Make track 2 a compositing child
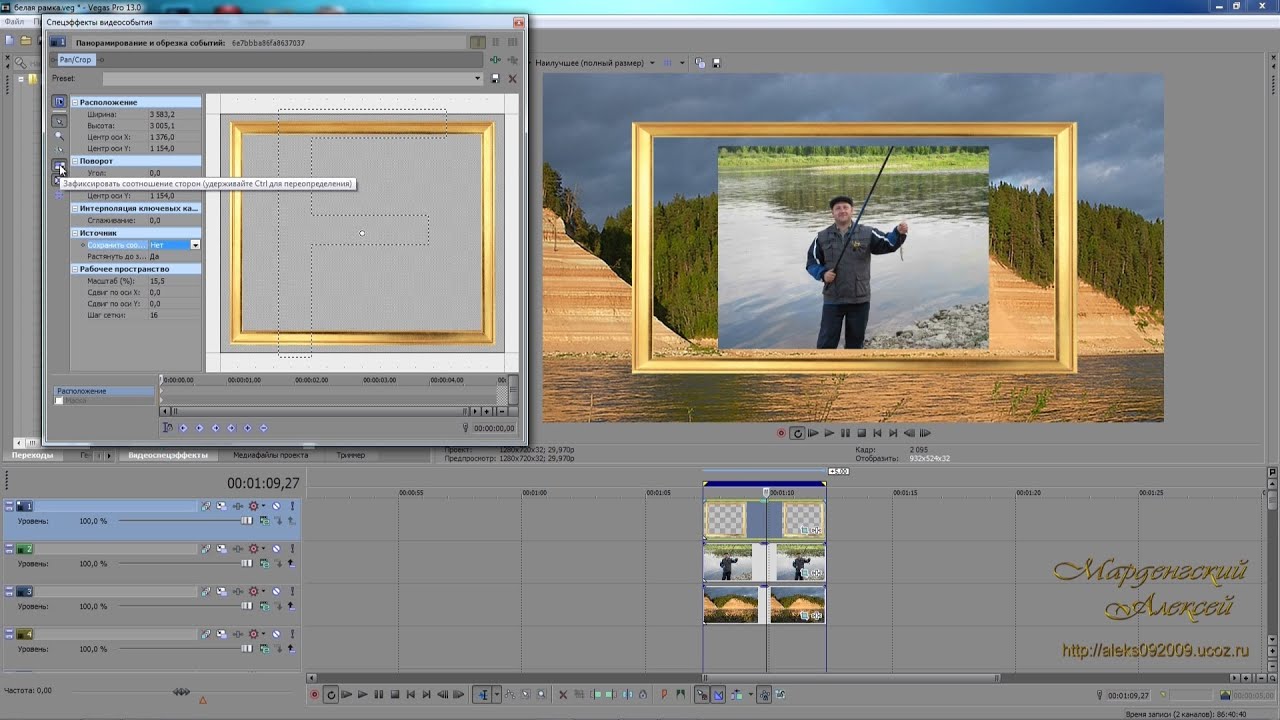Image resolution: width=1280 pixels, height=720 pixels. [x=291, y=563]
